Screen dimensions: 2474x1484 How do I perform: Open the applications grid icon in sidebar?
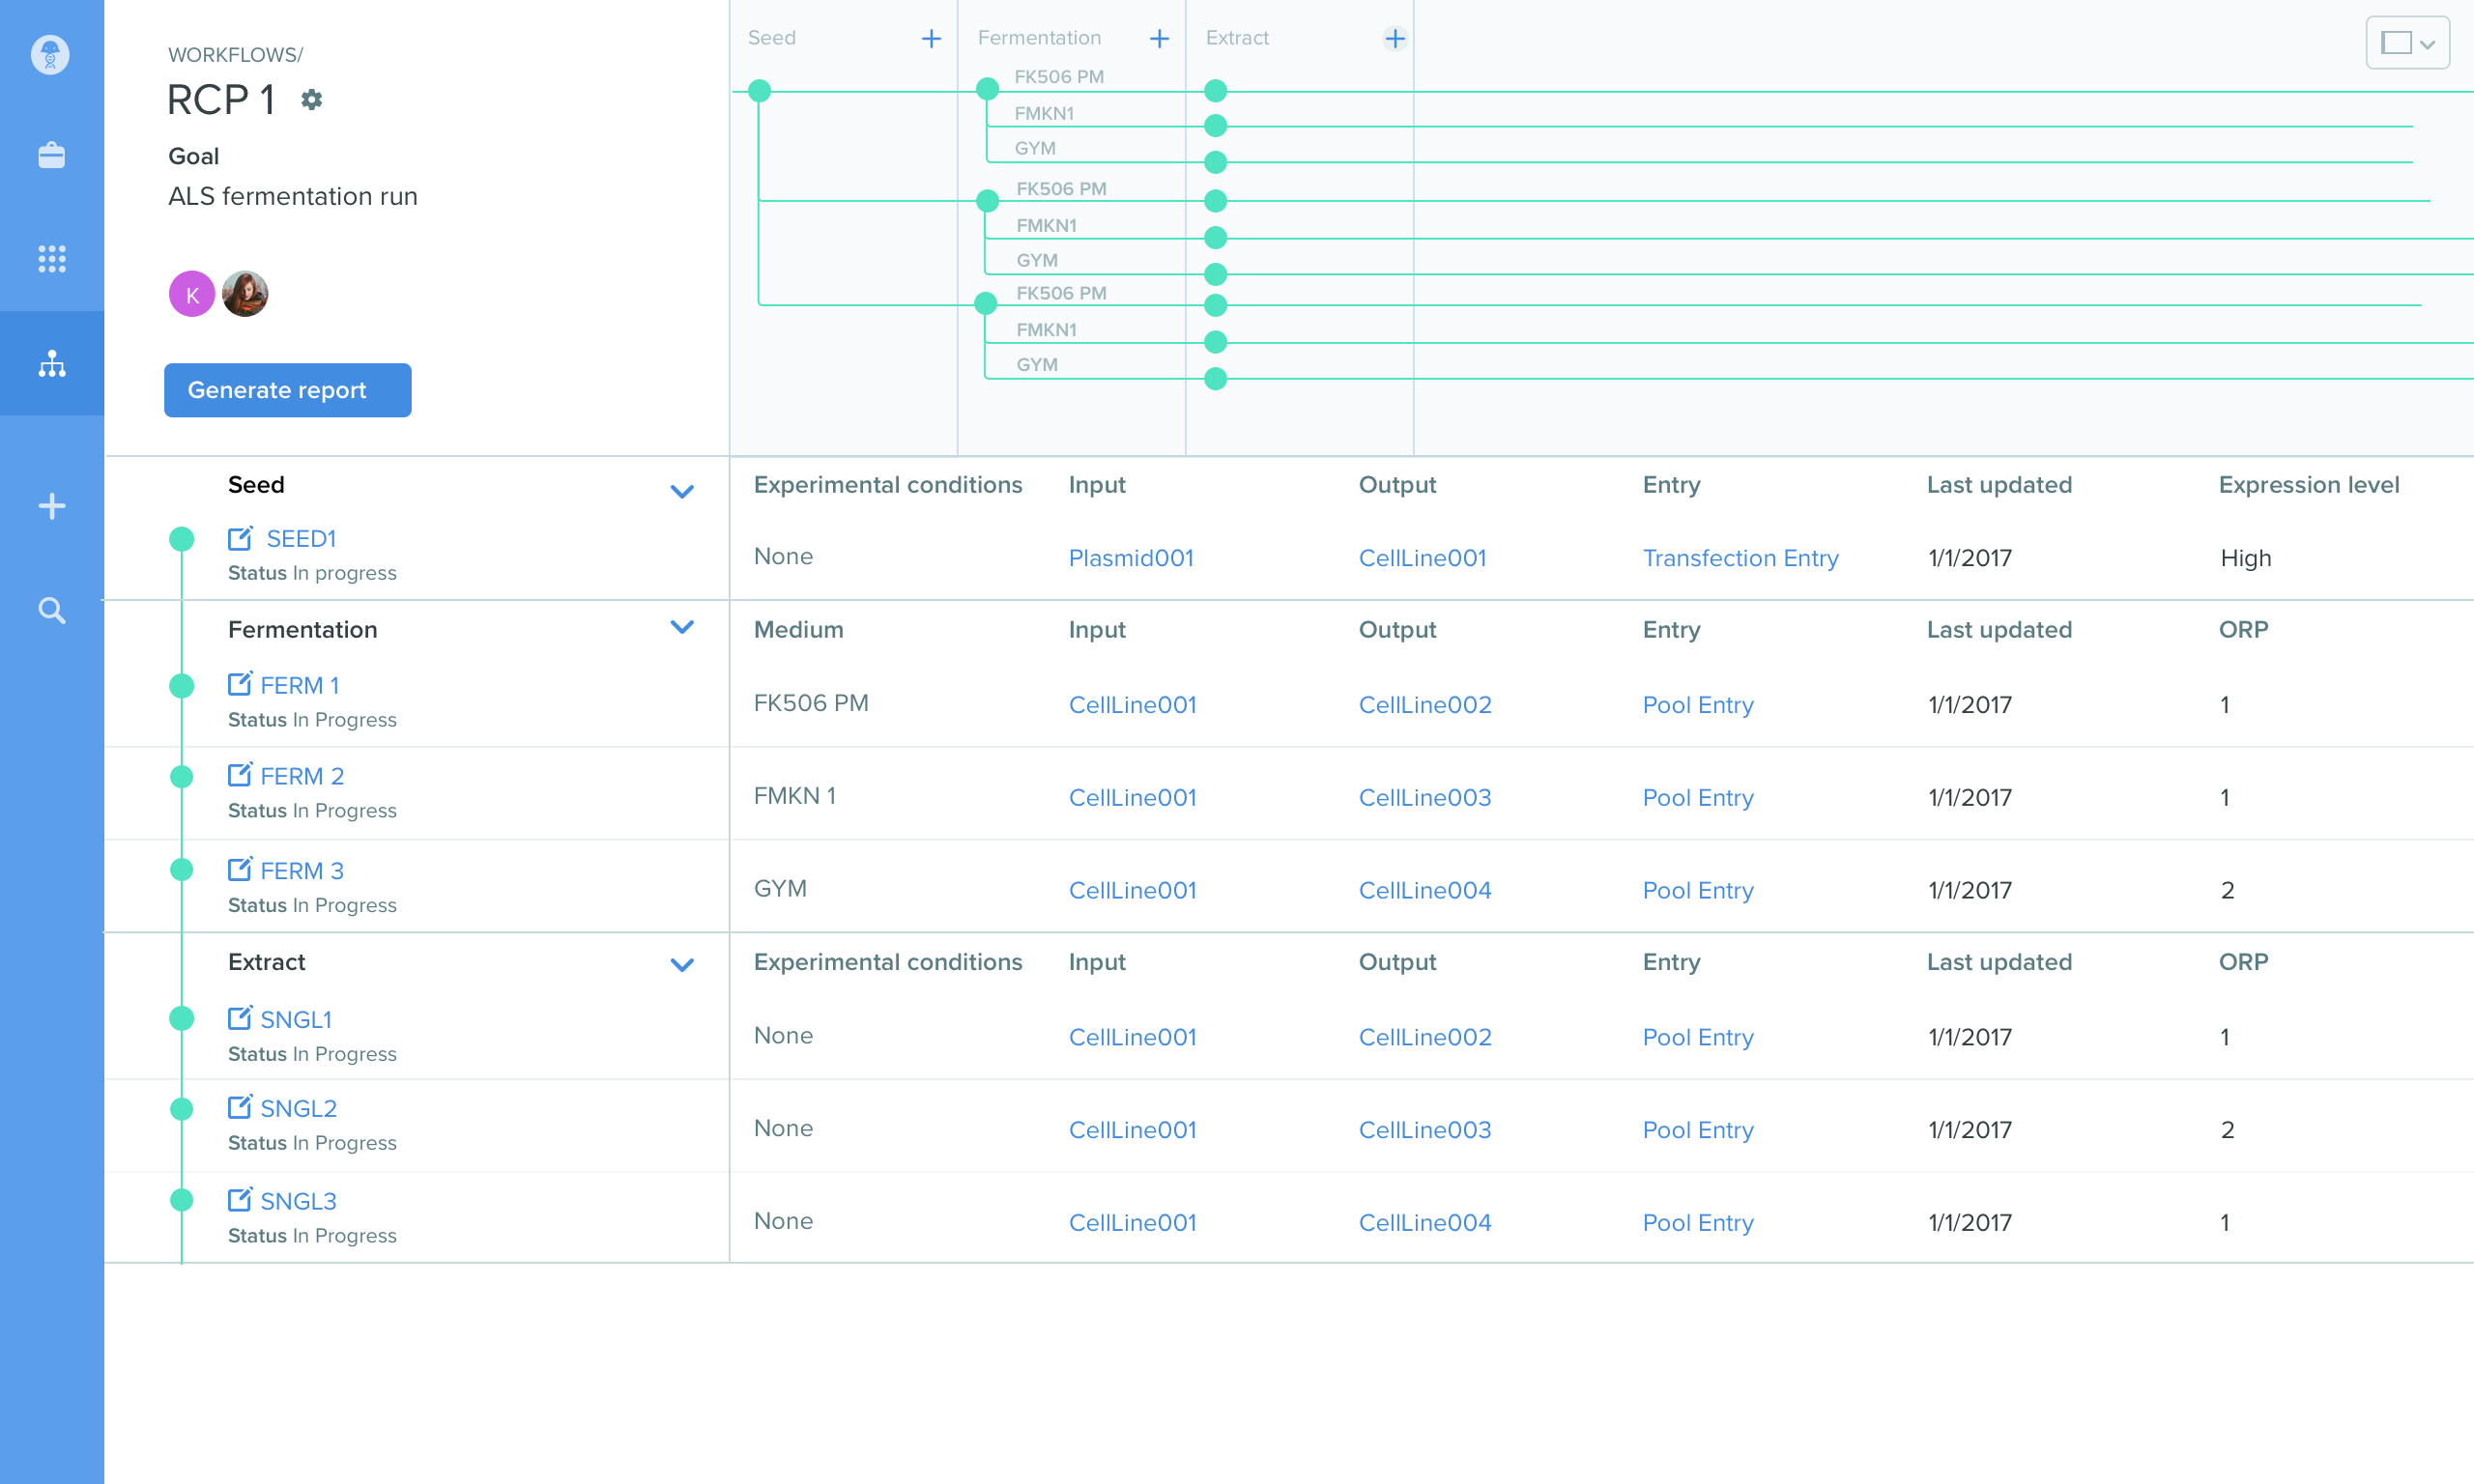[x=52, y=259]
